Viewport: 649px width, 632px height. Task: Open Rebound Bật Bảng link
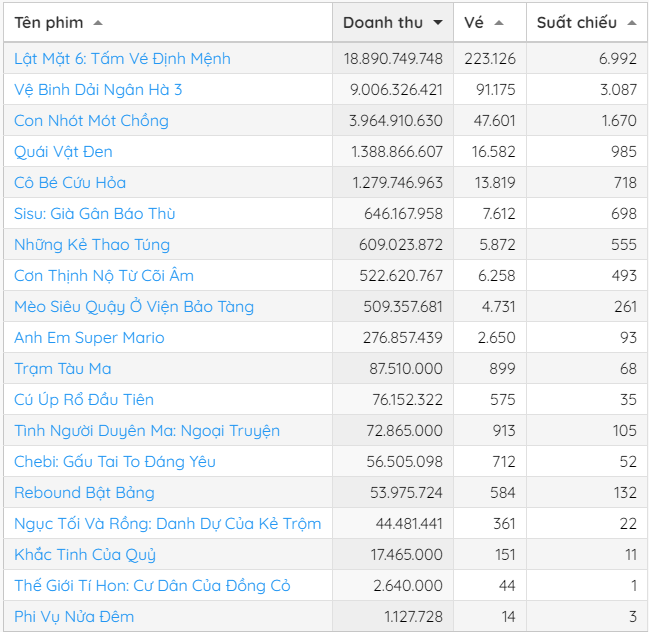click(84, 493)
